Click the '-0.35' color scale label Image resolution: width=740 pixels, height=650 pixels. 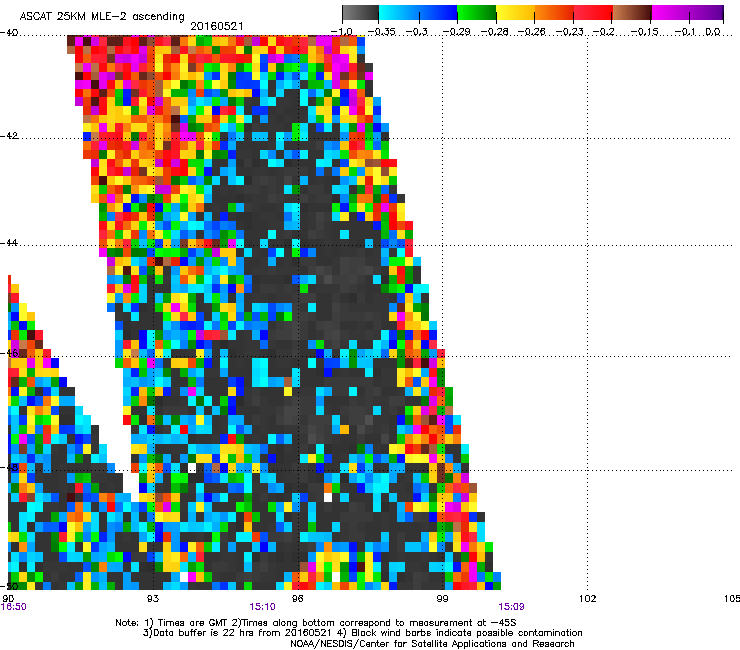click(x=380, y=32)
